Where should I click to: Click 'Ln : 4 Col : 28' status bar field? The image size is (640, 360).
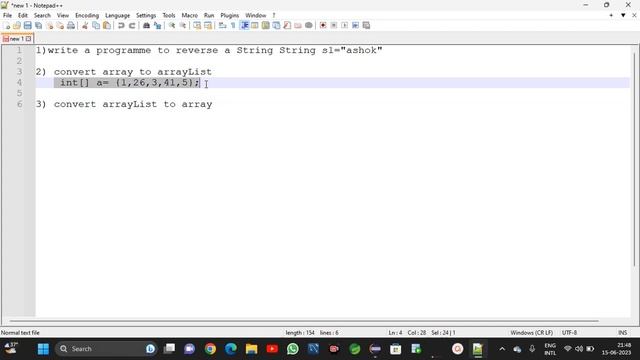(x=407, y=333)
